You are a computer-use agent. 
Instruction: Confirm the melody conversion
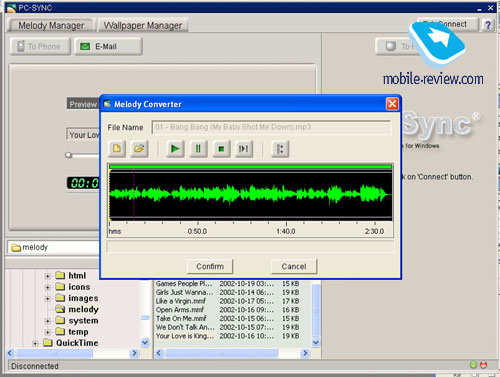[210, 266]
